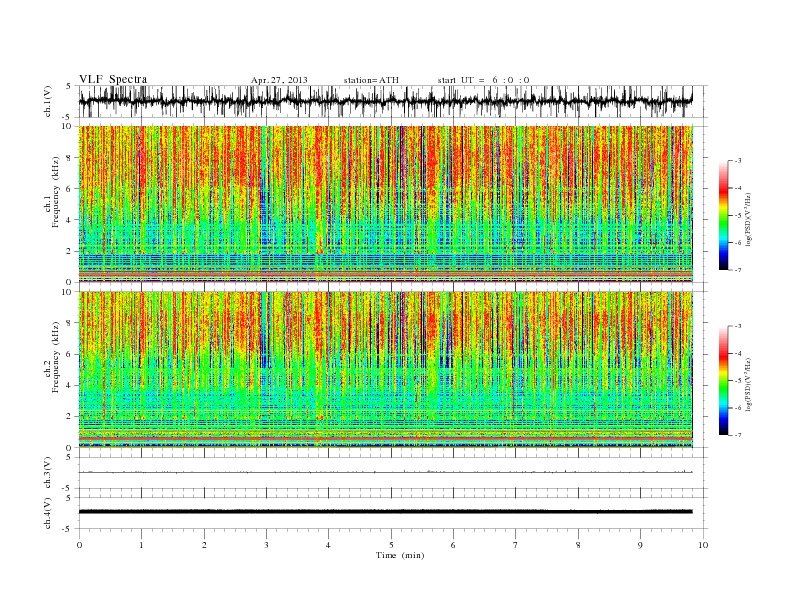Click the "station=ATH" header label
The height and width of the screenshot is (612, 792).
tap(371, 80)
